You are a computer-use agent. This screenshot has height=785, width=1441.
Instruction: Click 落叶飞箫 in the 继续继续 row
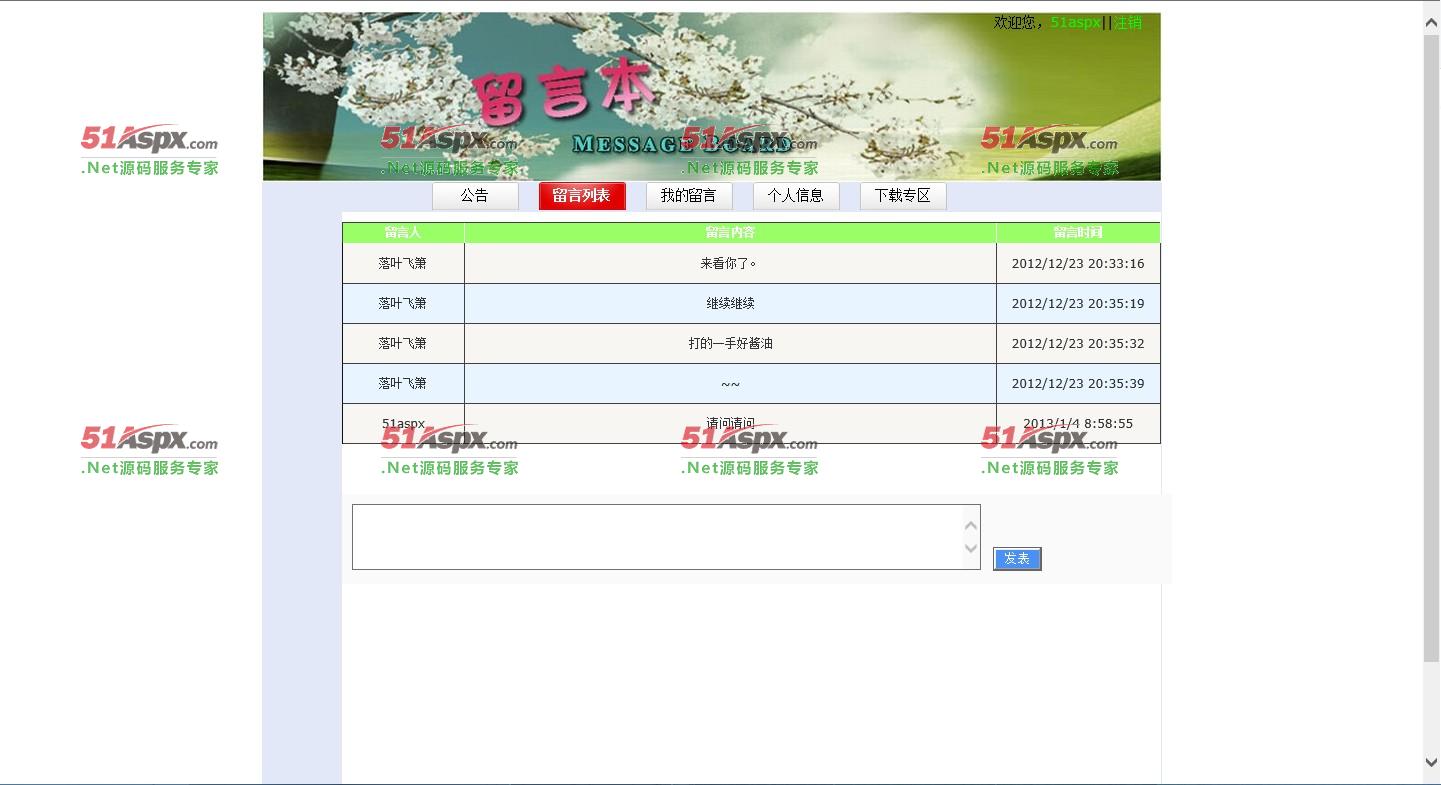tap(403, 303)
